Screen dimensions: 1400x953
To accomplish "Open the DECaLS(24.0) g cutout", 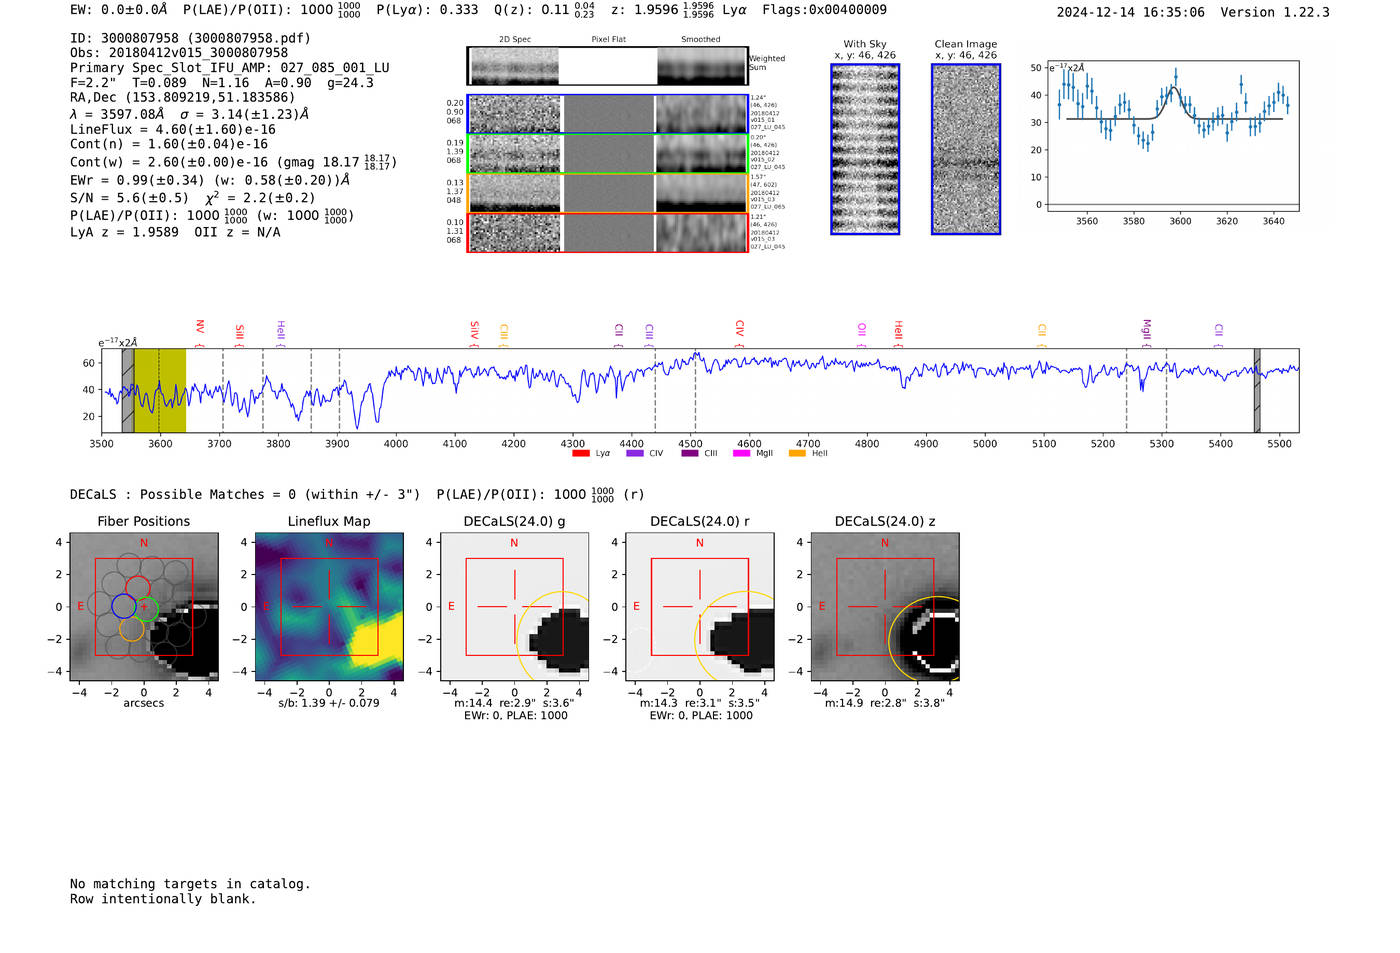I will click(x=514, y=607).
